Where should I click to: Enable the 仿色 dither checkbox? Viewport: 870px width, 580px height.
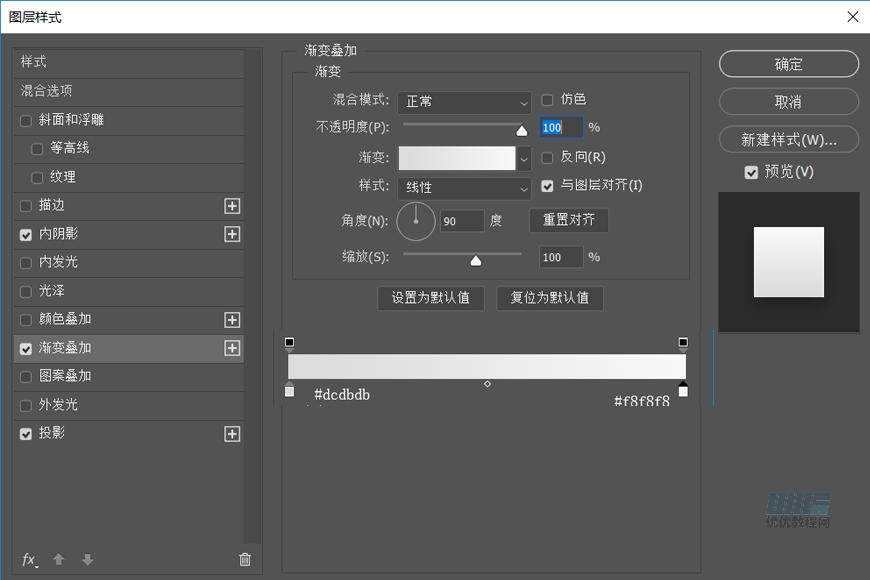(547, 99)
